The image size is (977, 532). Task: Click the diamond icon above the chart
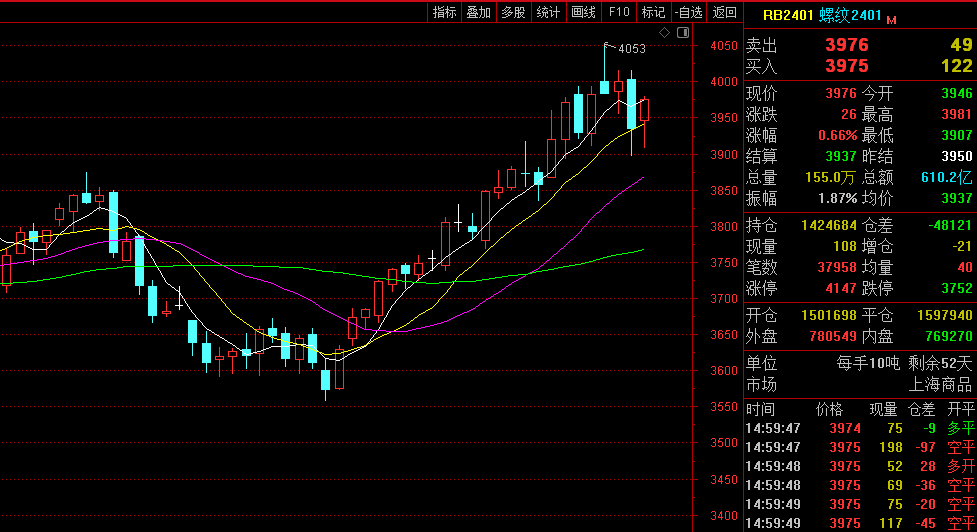(666, 33)
